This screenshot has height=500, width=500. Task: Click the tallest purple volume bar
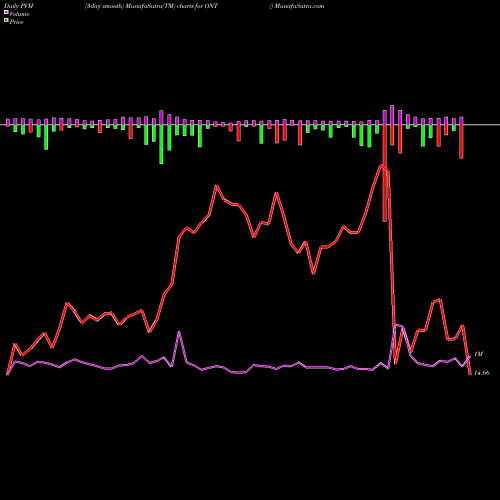coord(392,115)
